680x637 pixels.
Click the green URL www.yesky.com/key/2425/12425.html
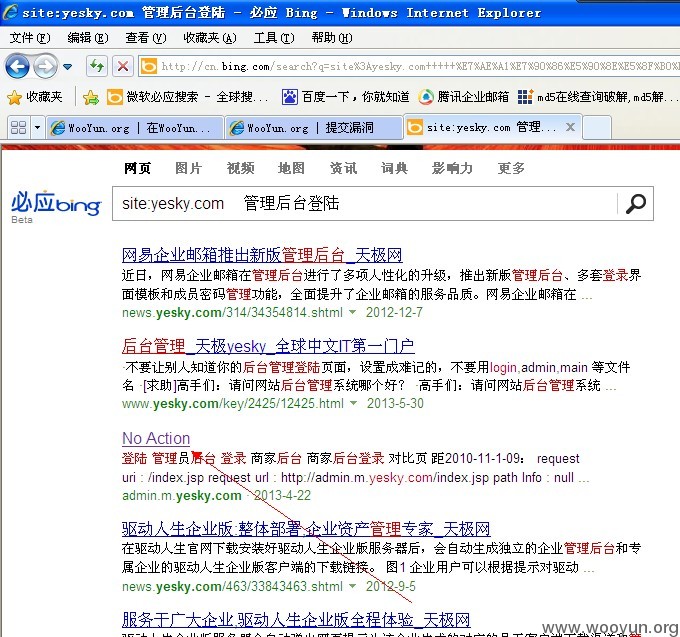[x=233, y=403]
